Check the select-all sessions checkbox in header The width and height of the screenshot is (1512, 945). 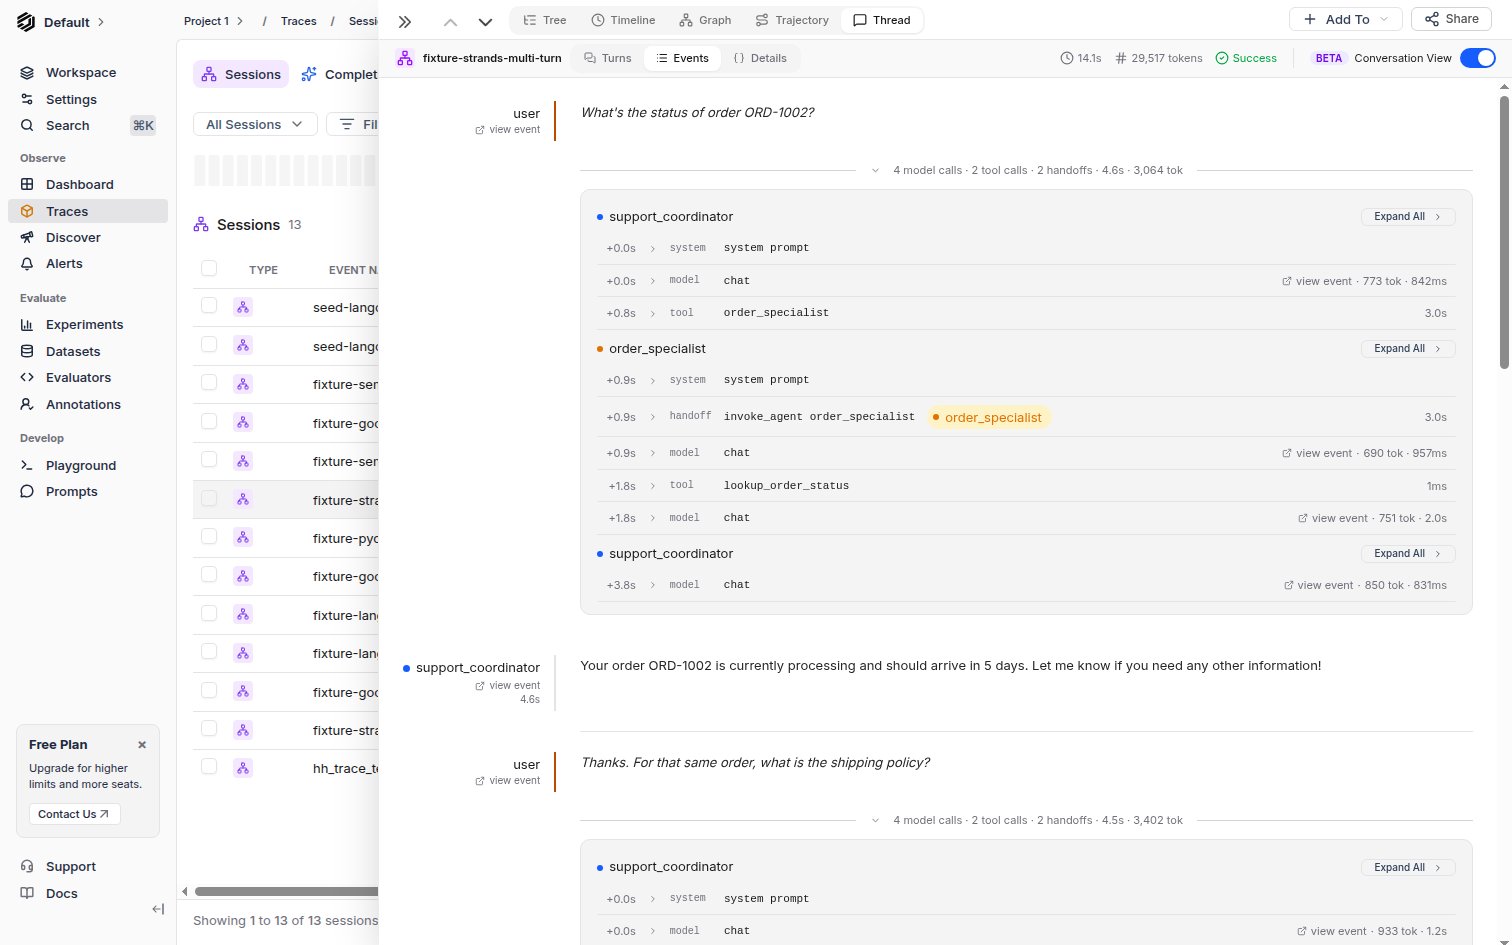coord(209,268)
